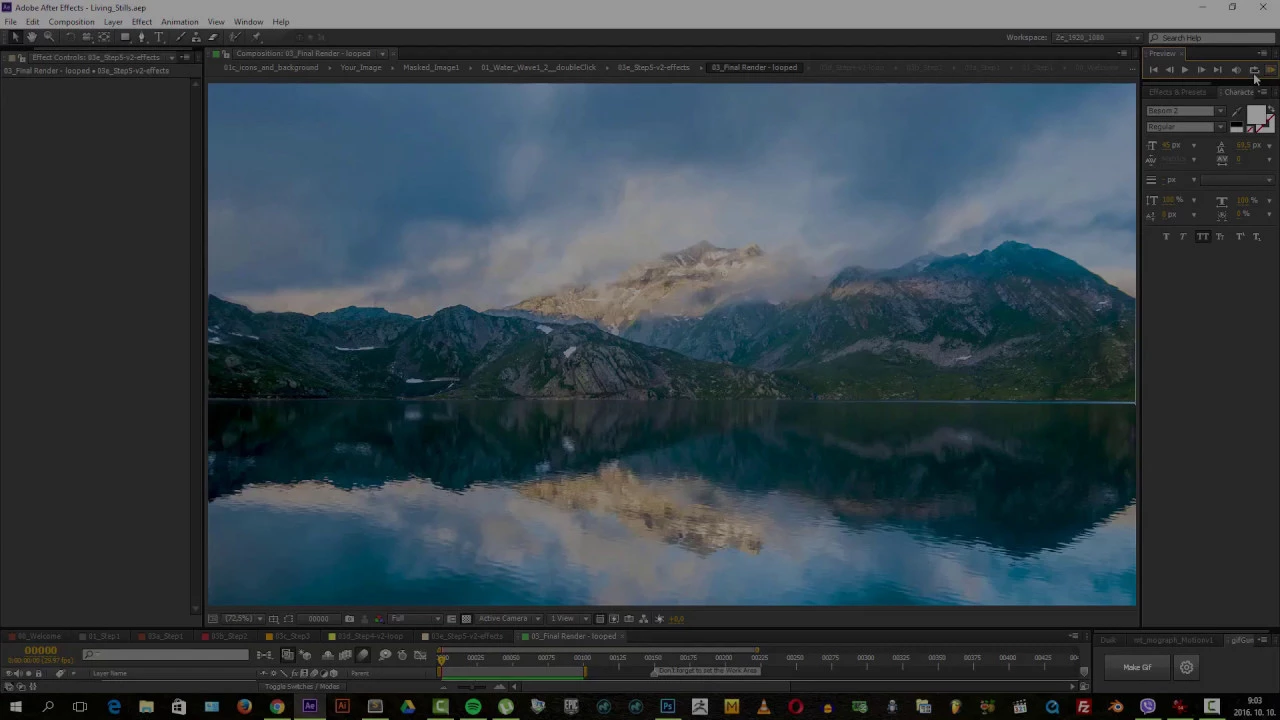This screenshot has height=720, width=1280.
Task: Click Toggle Switches / Modes button
Action: (x=302, y=686)
